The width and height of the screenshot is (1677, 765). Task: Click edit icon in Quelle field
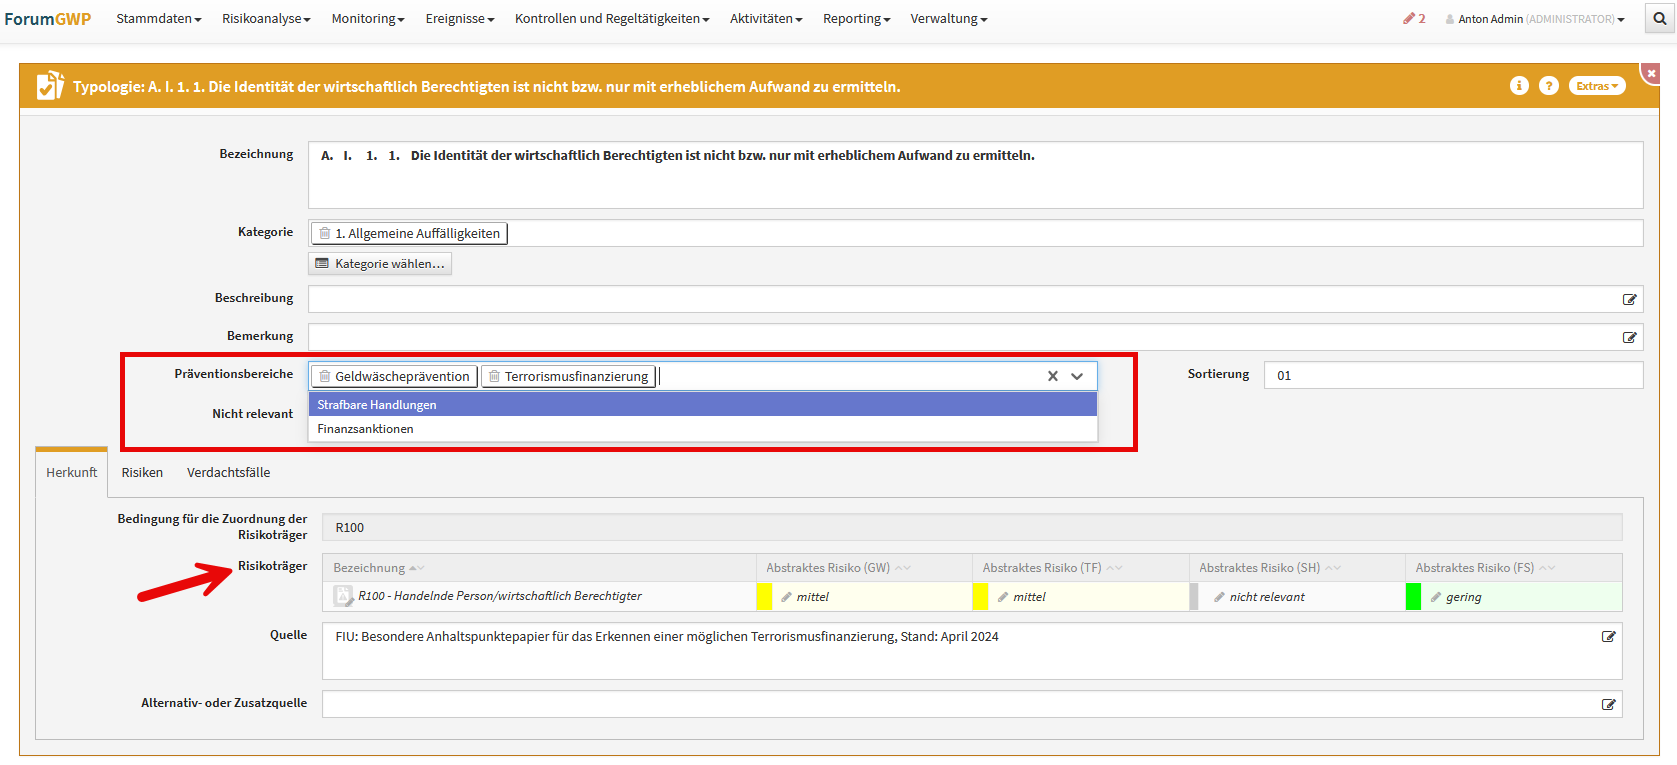[1608, 637]
